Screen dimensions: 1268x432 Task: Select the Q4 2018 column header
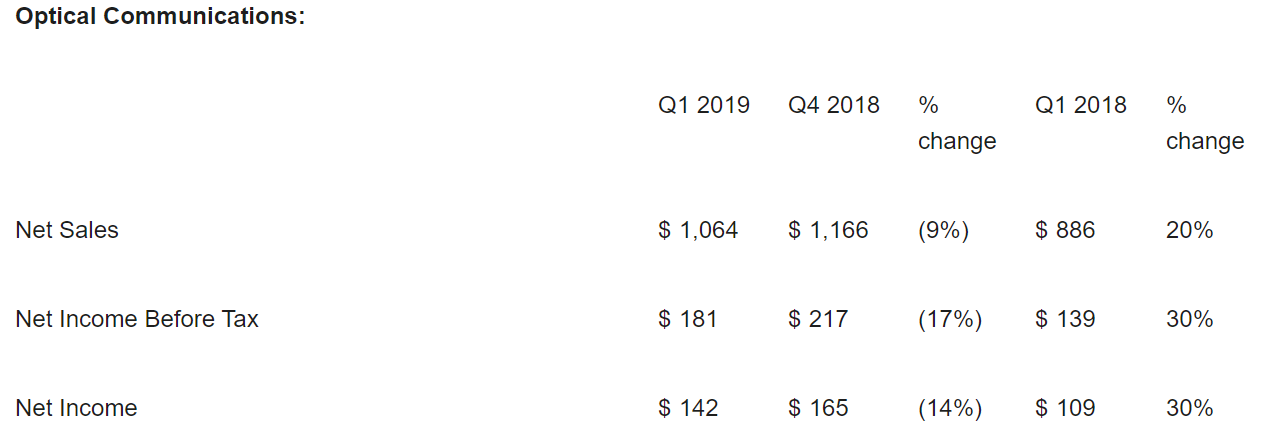tap(833, 105)
